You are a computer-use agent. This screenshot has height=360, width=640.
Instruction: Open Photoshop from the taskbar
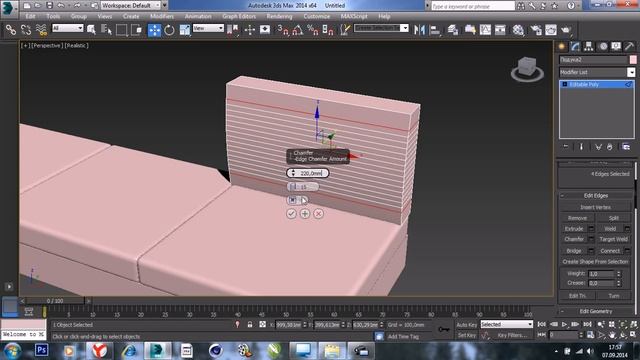(42, 350)
